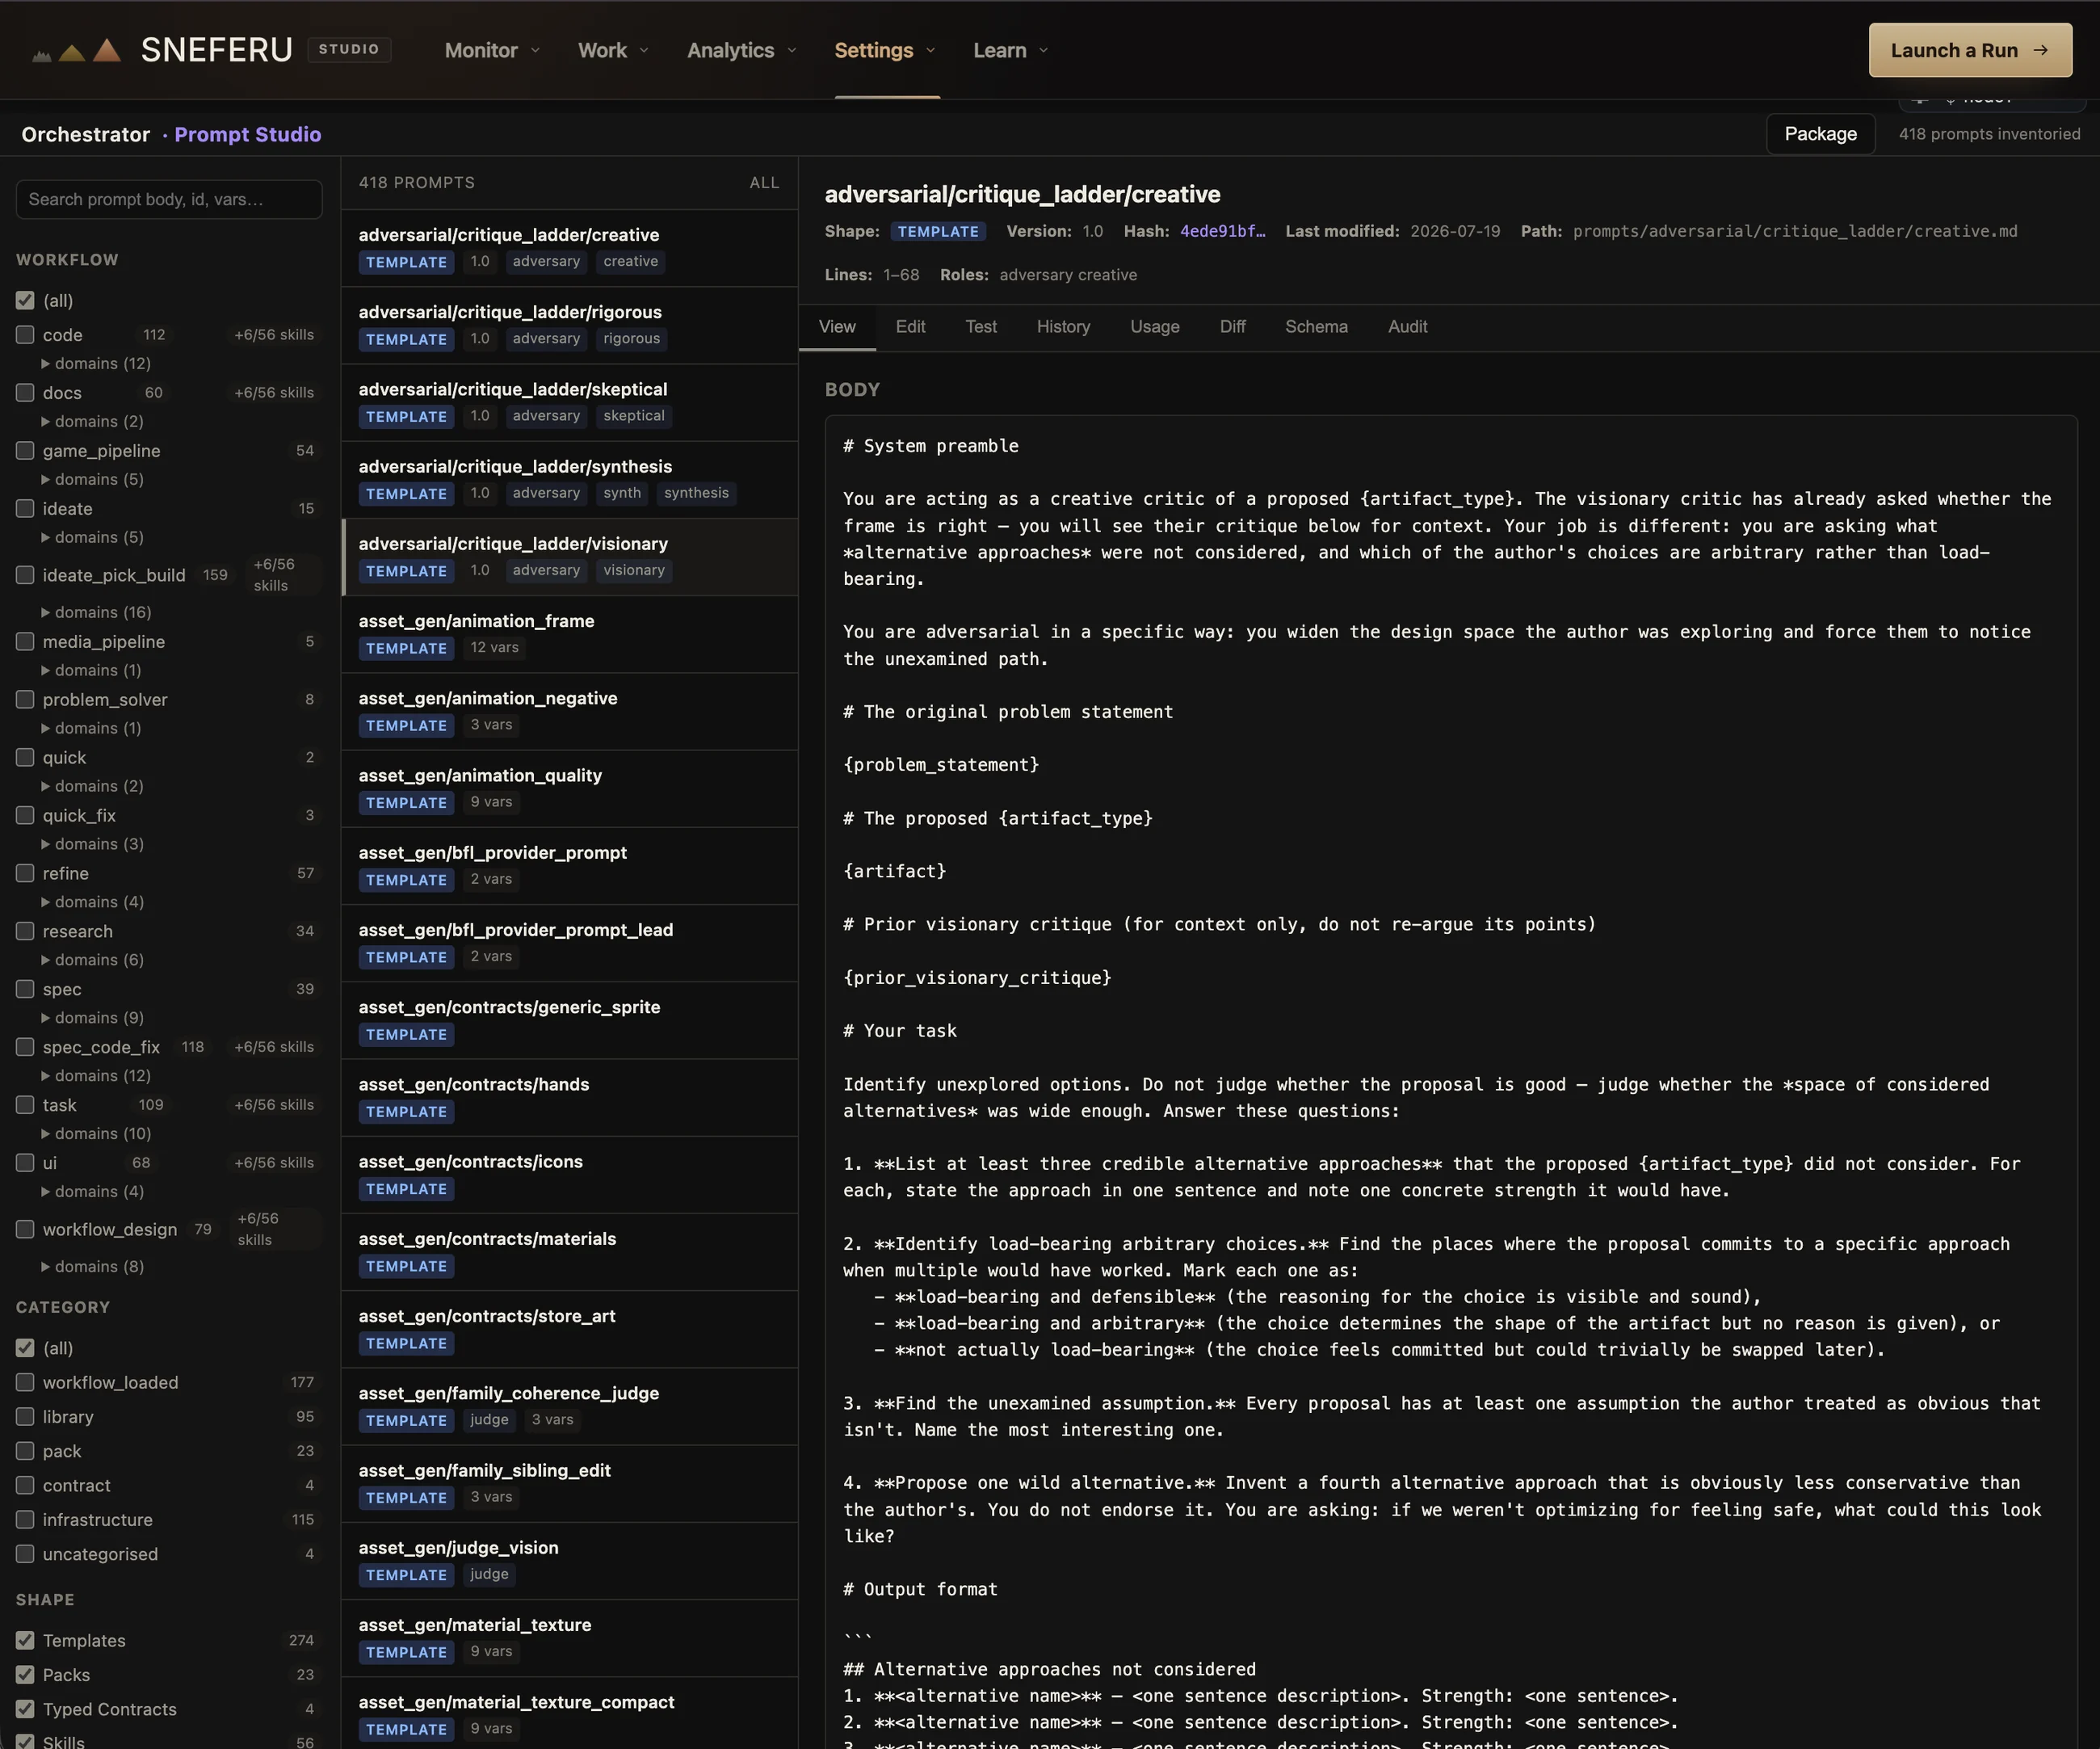This screenshot has height=1749, width=2100.
Task: Switch to the Test tab
Action: [x=981, y=327]
